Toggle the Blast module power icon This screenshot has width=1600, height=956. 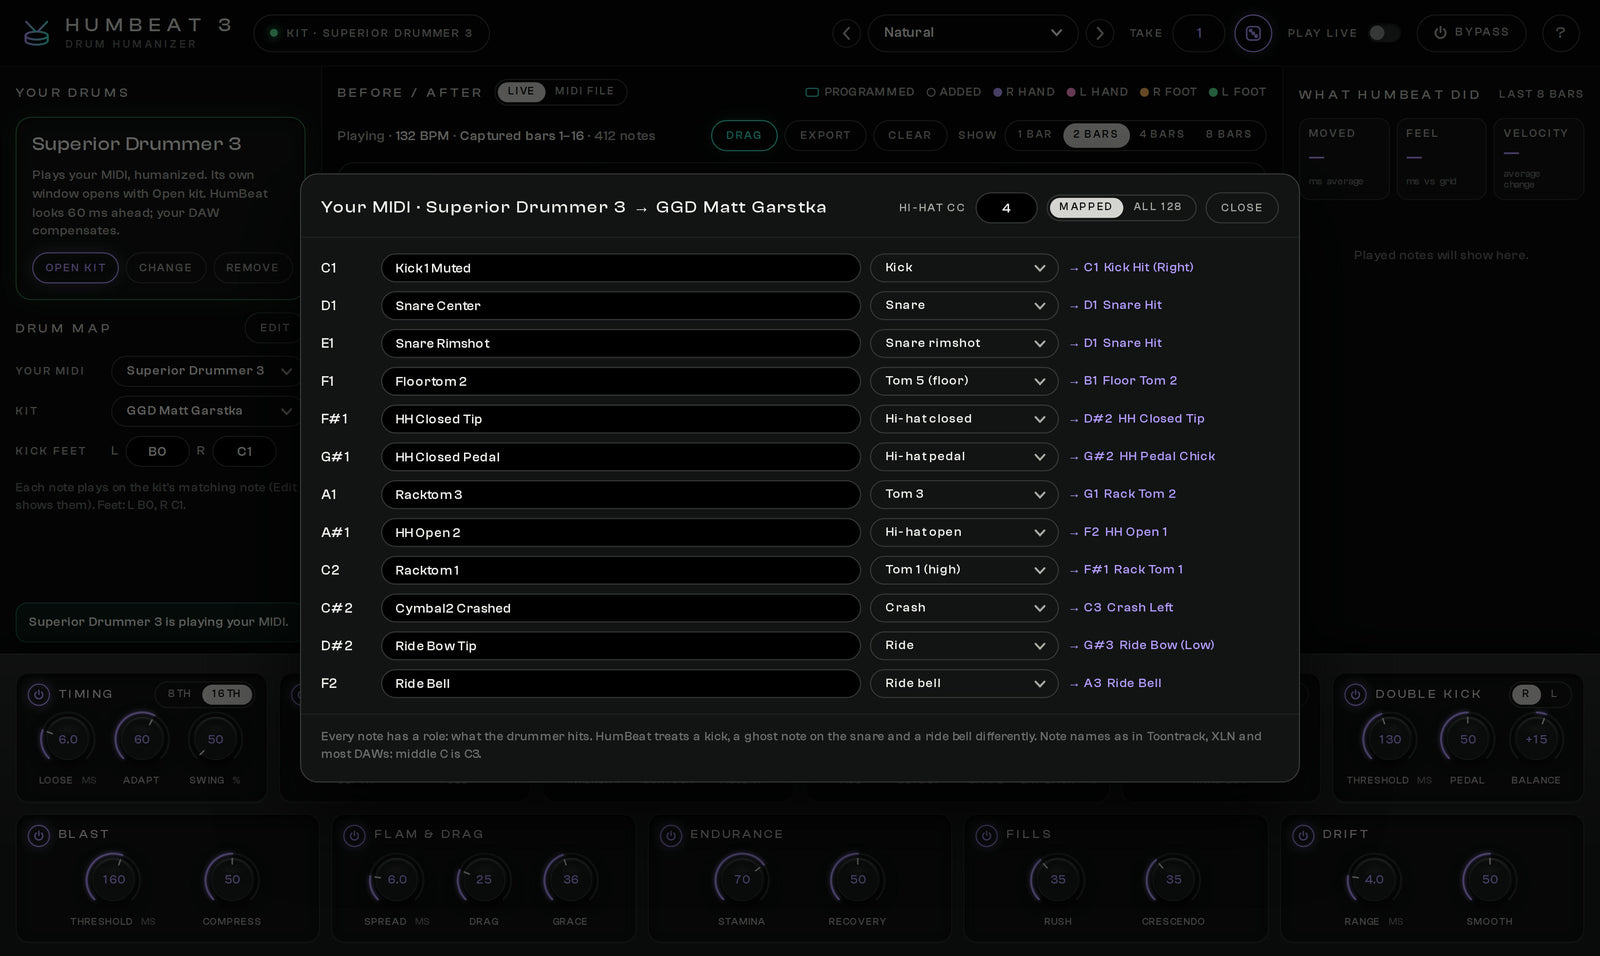click(x=38, y=835)
